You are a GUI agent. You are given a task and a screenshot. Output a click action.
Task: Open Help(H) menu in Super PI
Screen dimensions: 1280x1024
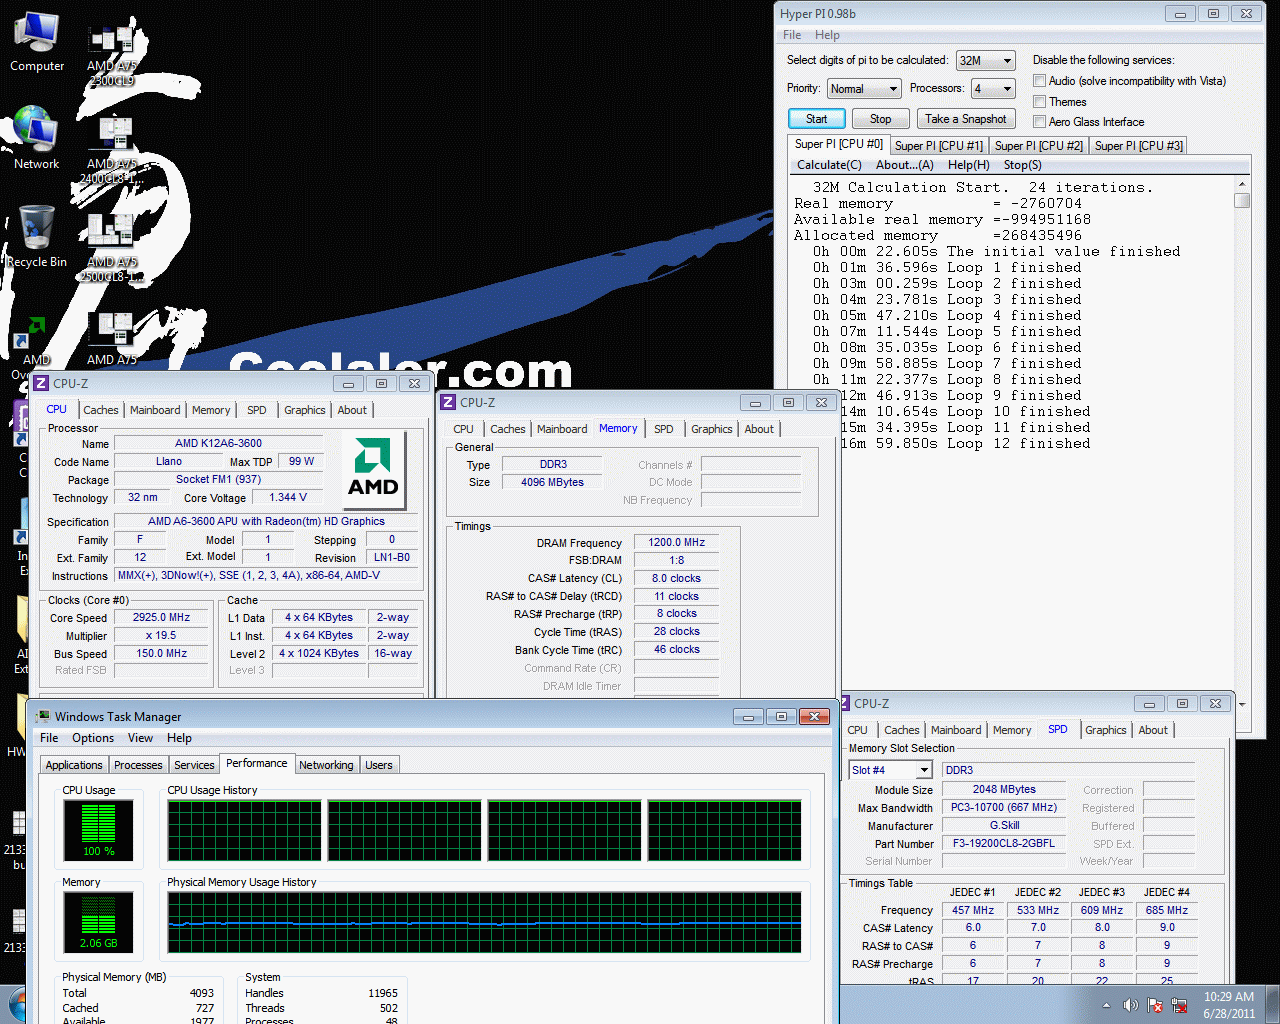(968, 165)
